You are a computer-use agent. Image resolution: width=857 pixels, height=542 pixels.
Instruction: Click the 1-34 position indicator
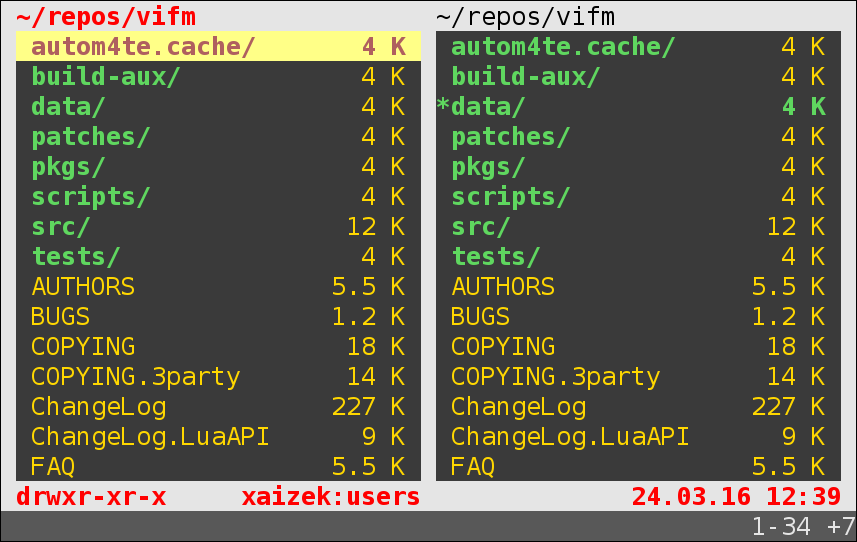click(x=782, y=527)
